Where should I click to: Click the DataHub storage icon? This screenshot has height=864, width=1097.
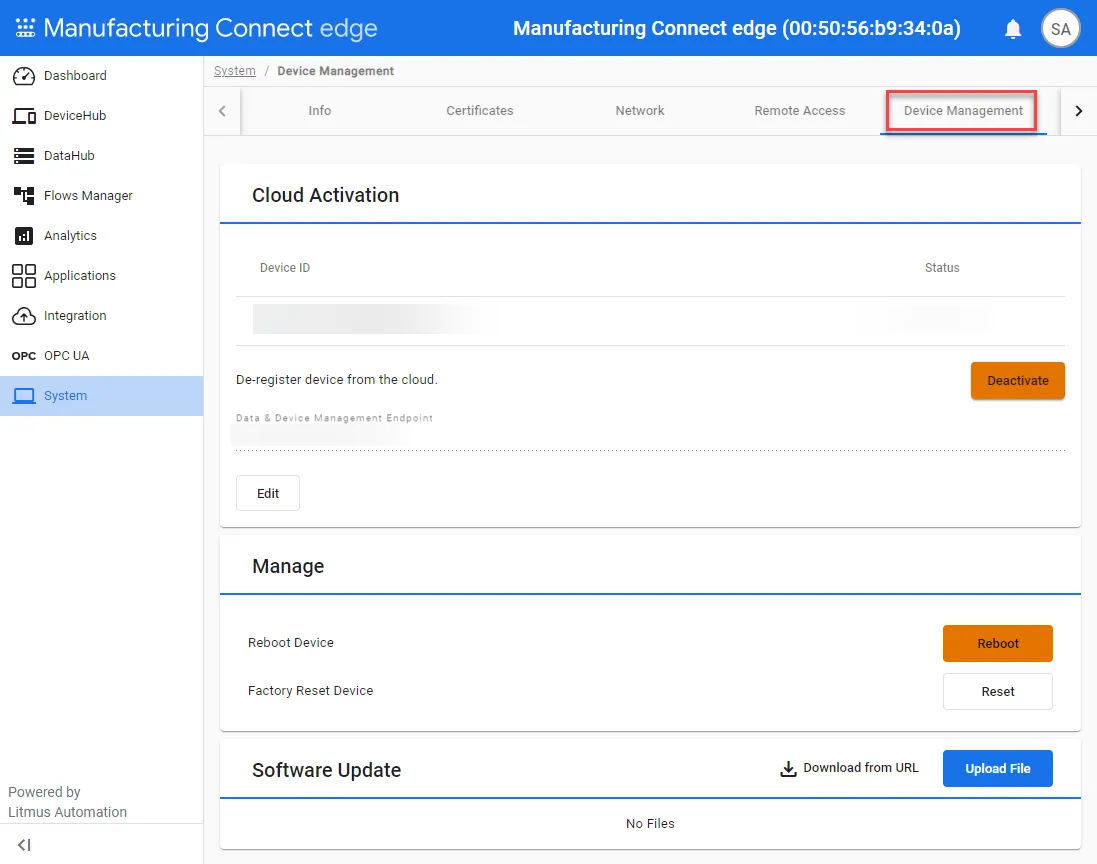(24, 155)
